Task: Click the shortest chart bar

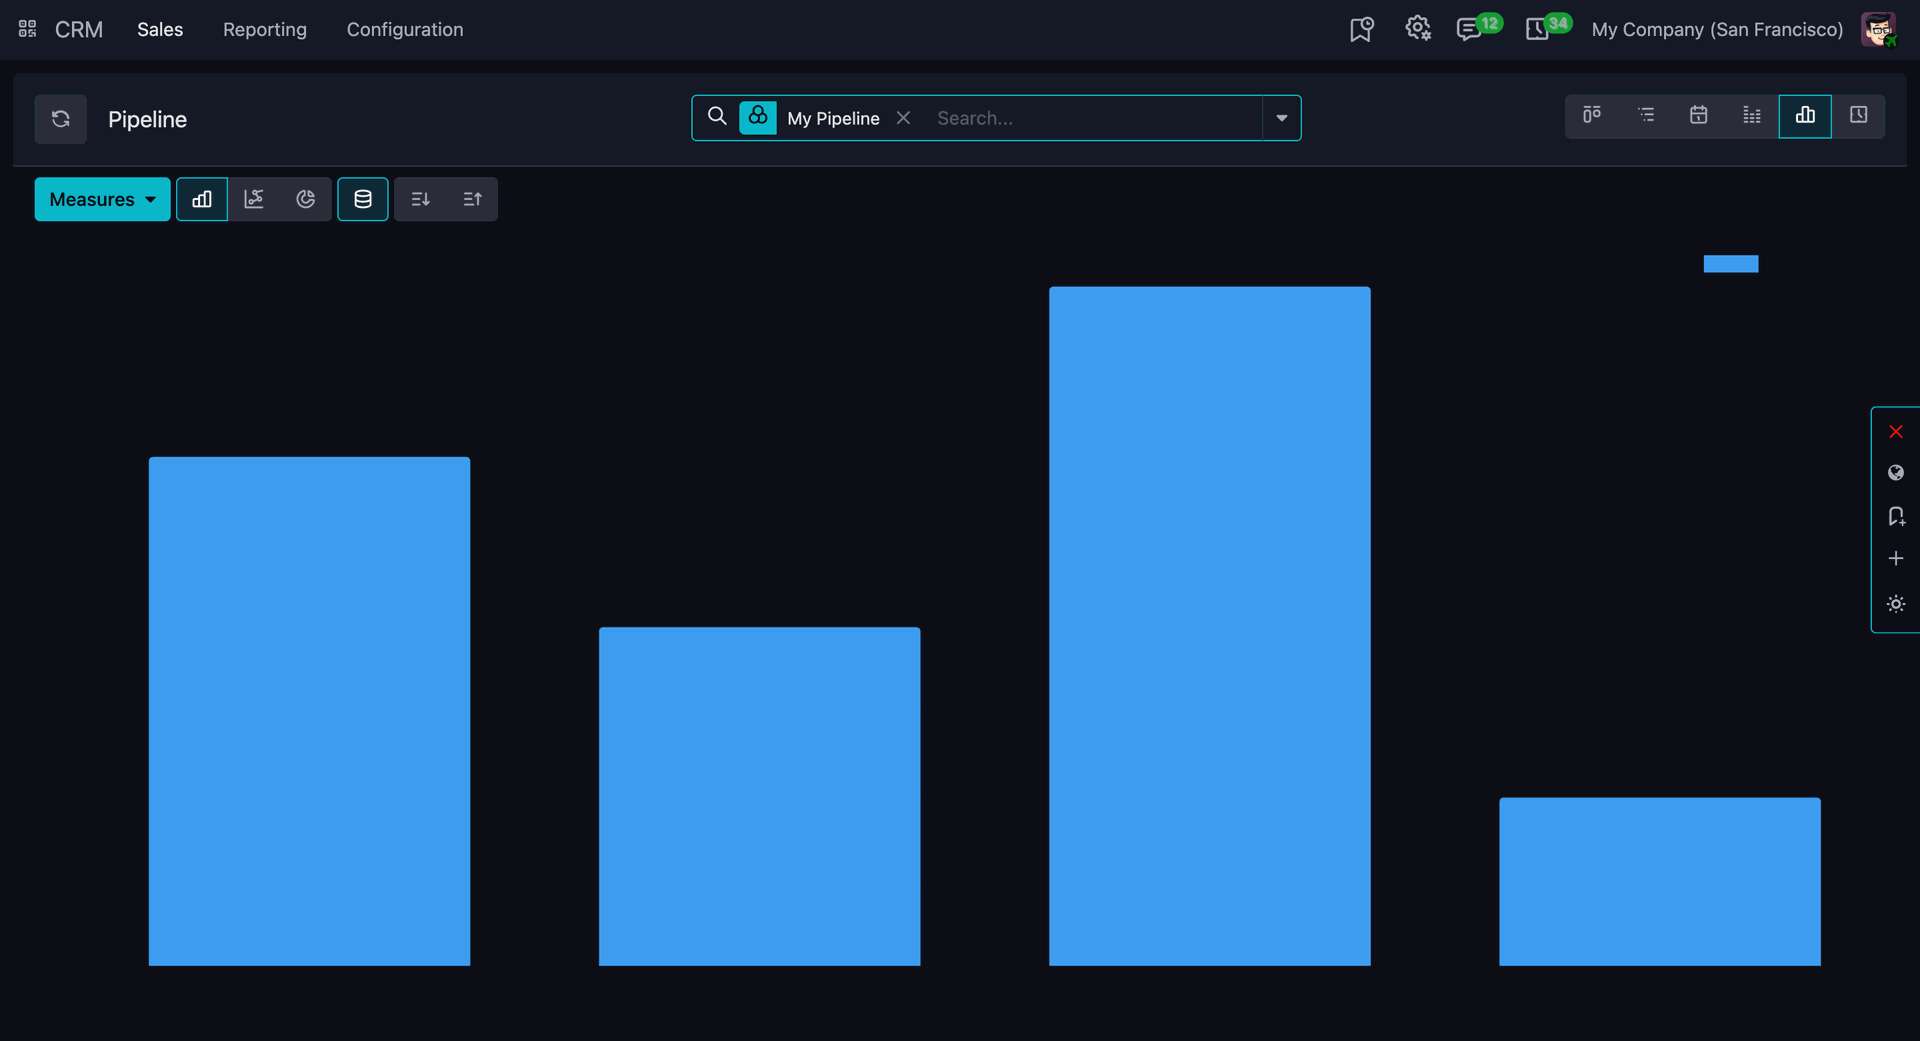Action: coord(1660,881)
